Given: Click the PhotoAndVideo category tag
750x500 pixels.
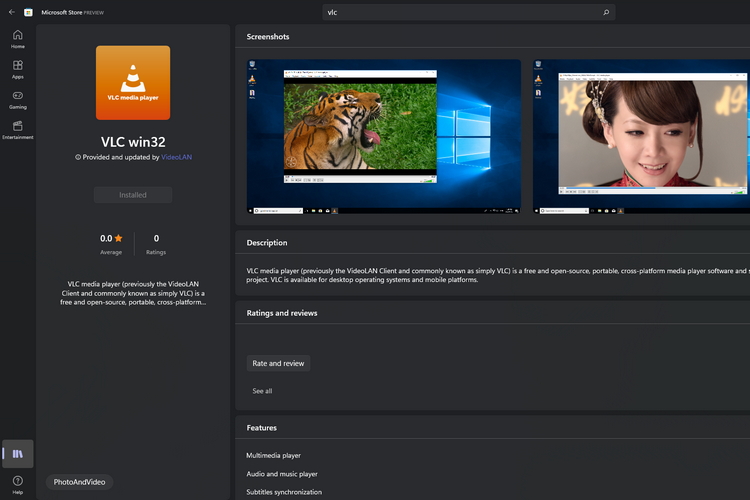Looking at the screenshot, I should (x=79, y=482).
